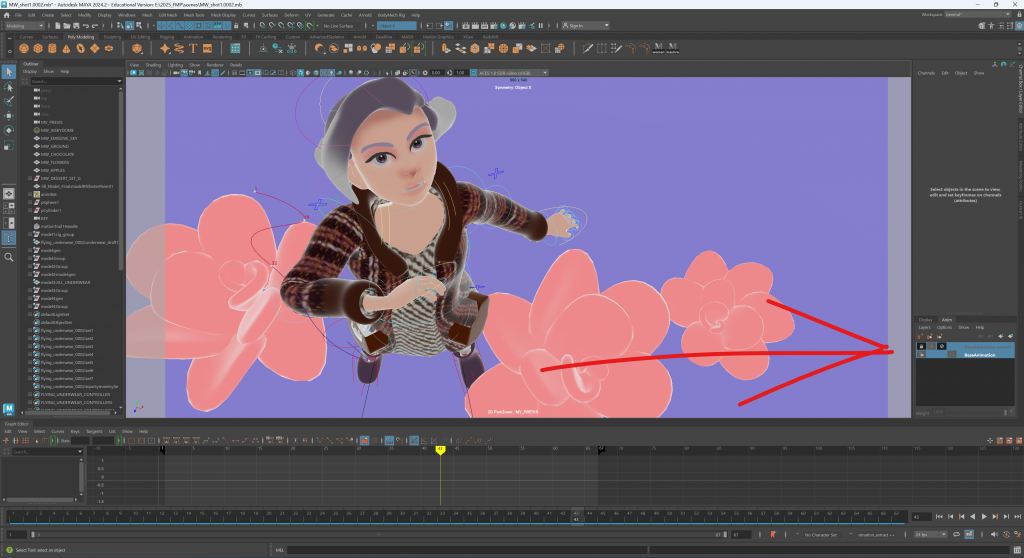Image resolution: width=1024 pixels, height=558 pixels.
Task: Select the arrow Select tool in the toolbox
Action: [x=9, y=71]
